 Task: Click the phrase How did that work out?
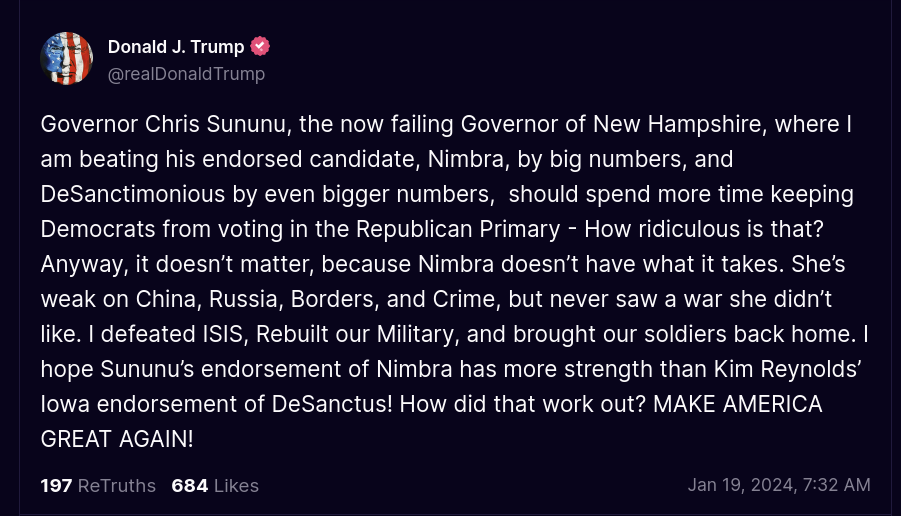coord(523,405)
